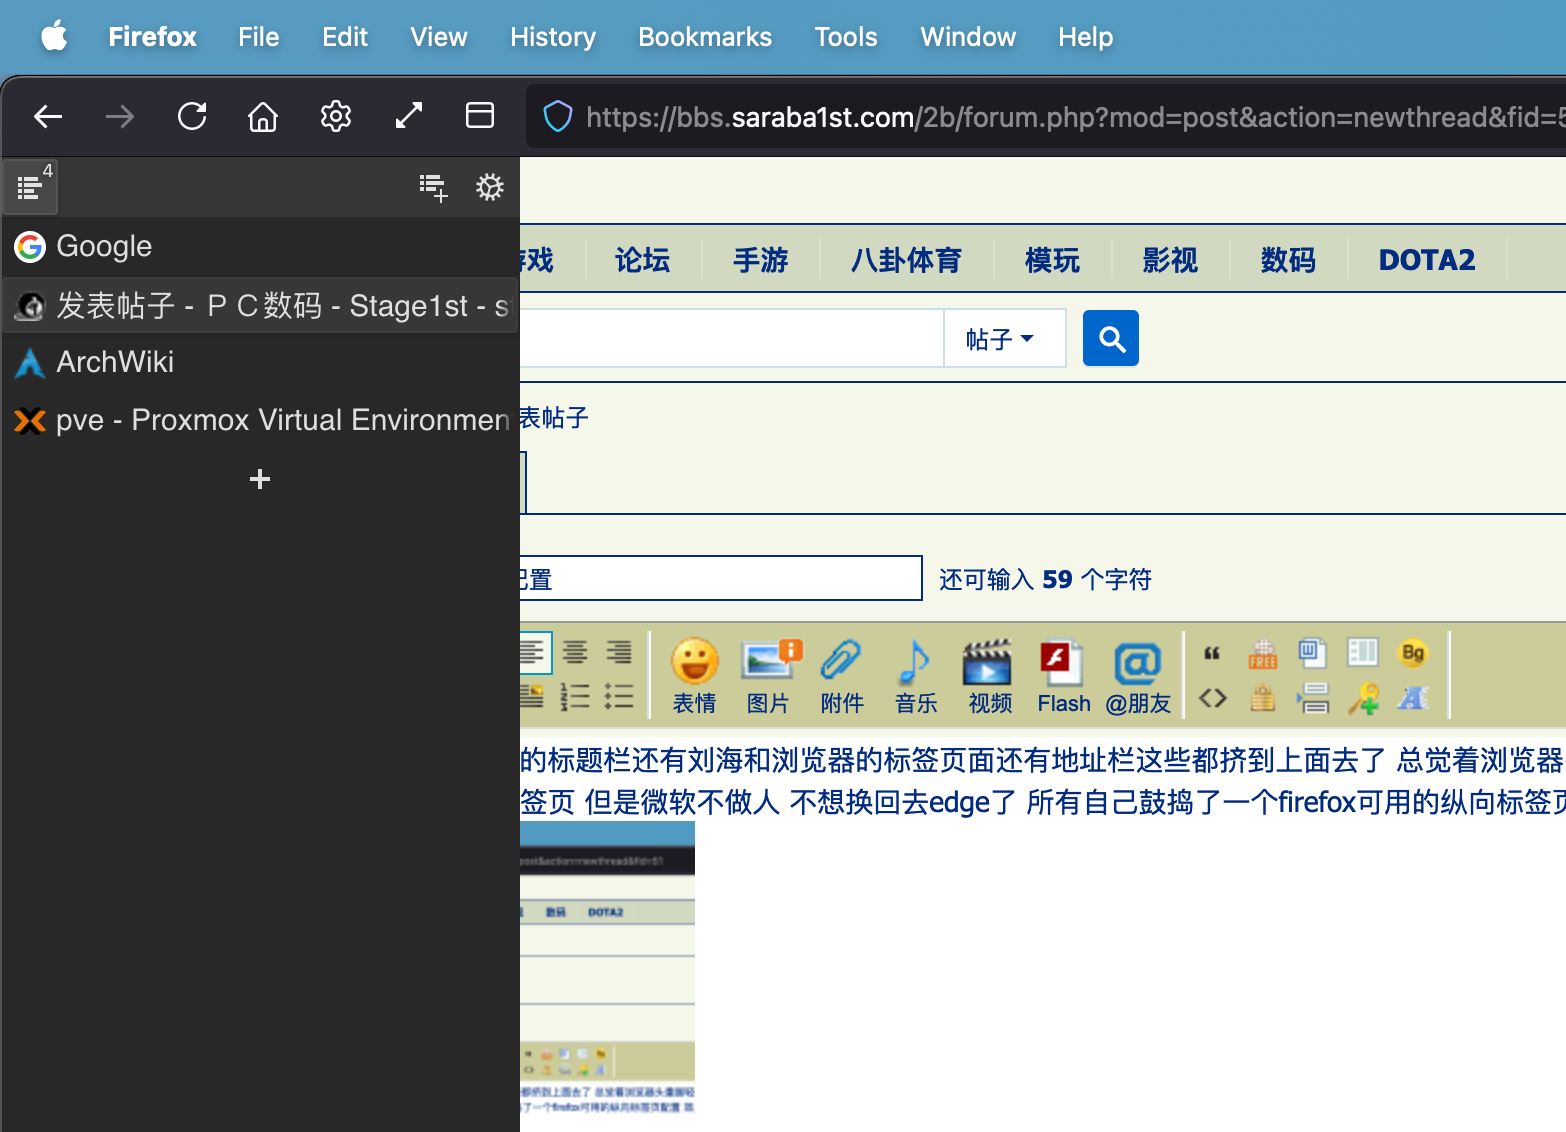The width and height of the screenshot is (1566, 1132).
Task: Insert a bulleted list
Action: pyautogui.click(x=619, y=696)
